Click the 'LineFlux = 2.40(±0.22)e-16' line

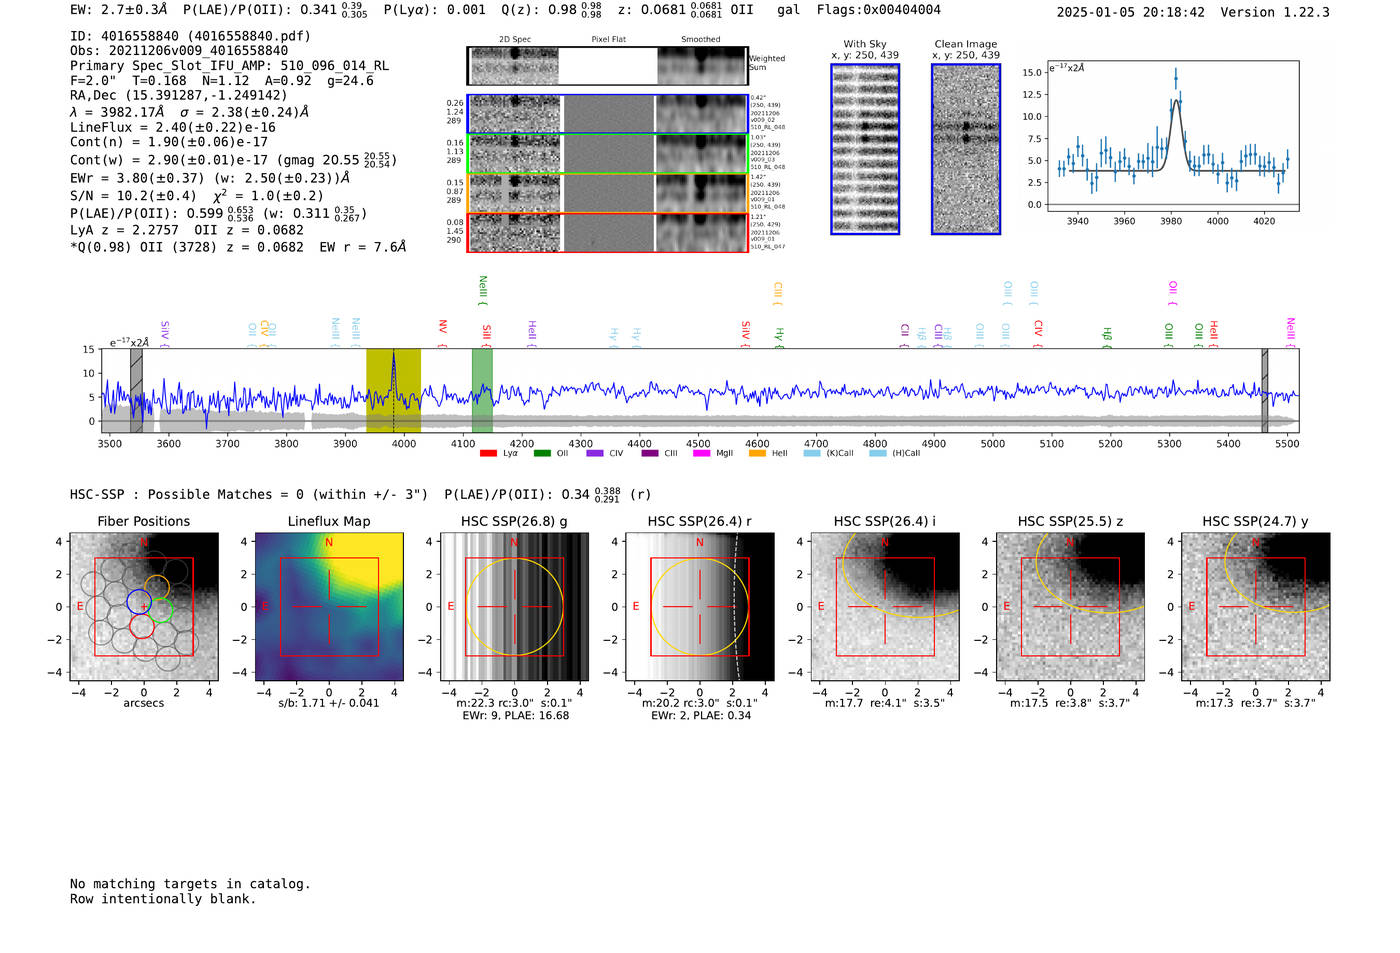pyautogui.click(x=173, y=128)
